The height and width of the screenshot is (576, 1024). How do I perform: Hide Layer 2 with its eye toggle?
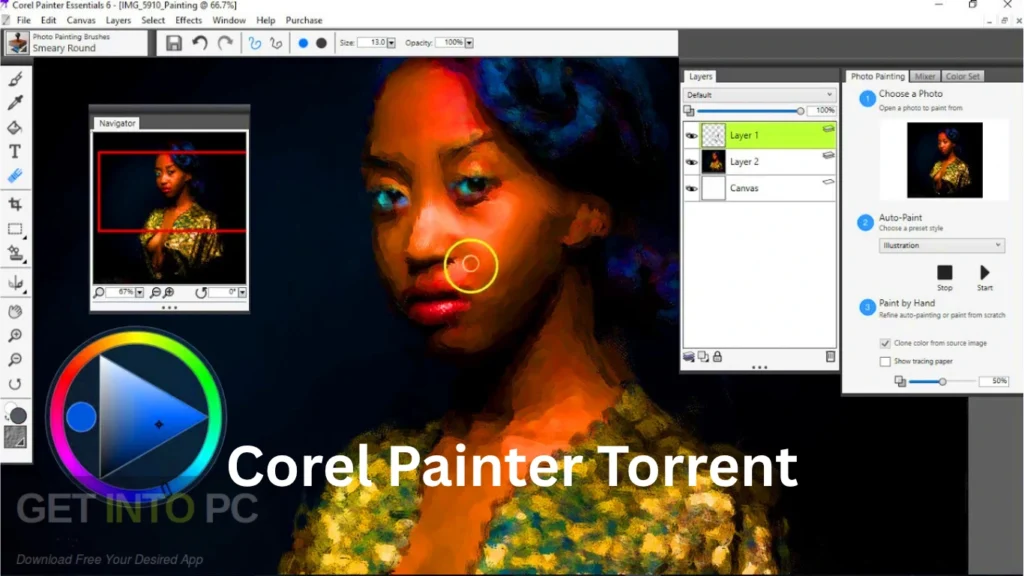691,161
